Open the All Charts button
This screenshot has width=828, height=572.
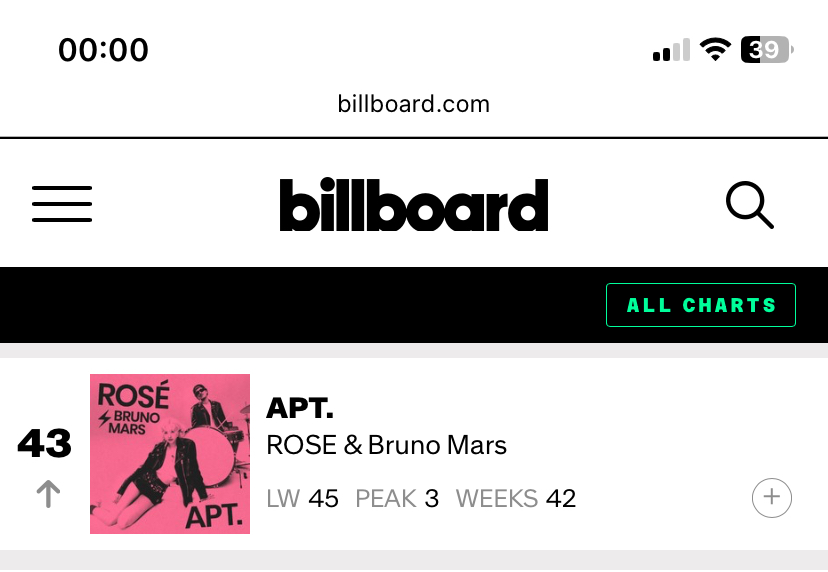tap(701, 305)
